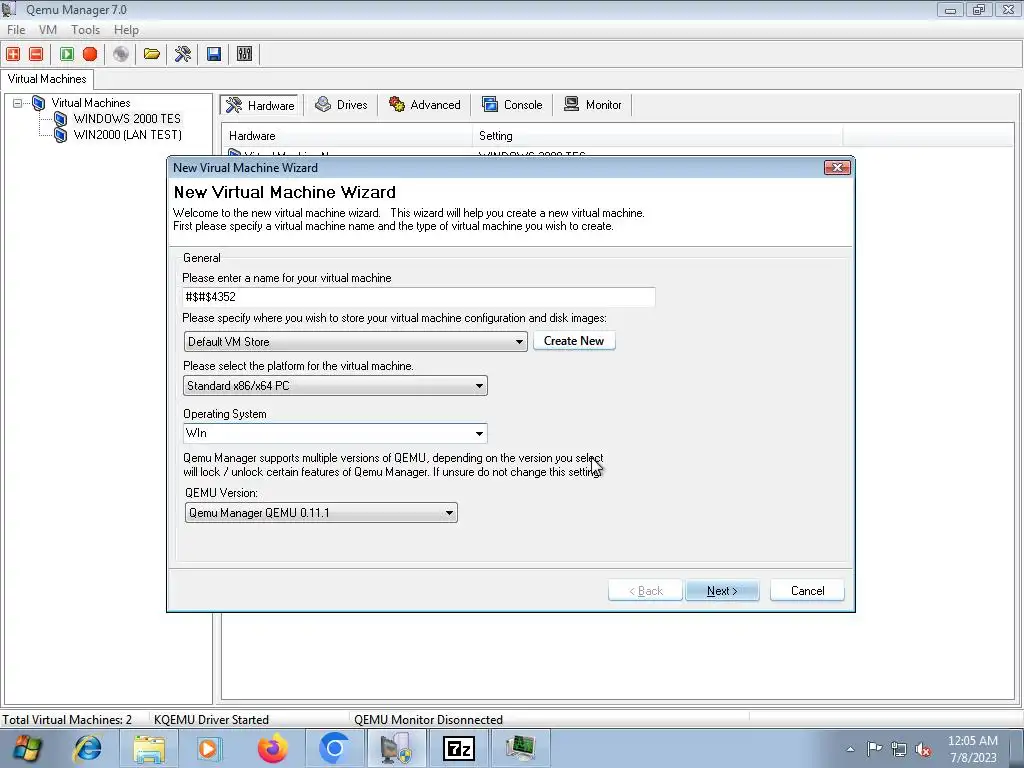Click the blue floppy save icon

[214, 54]
